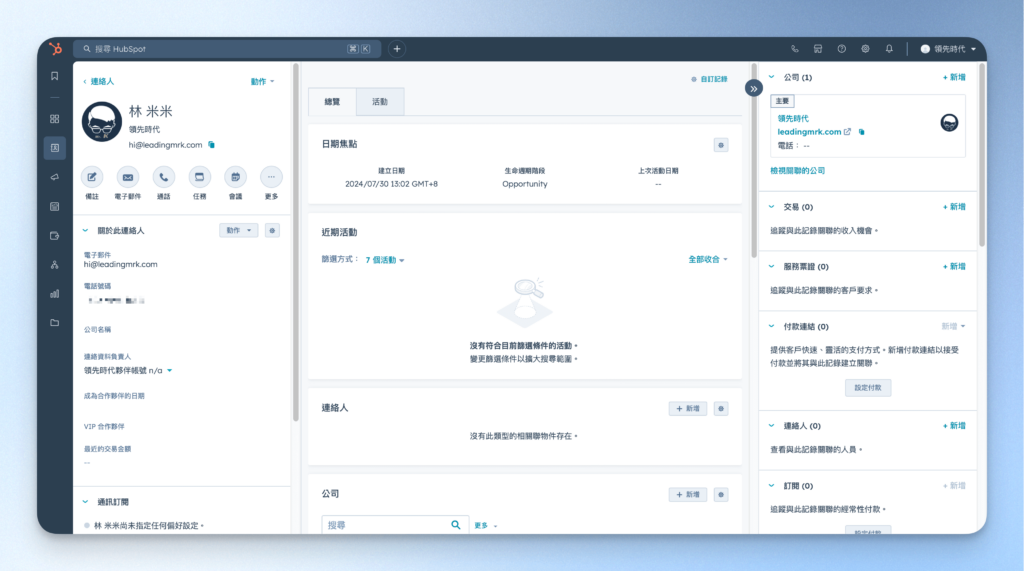Compose email with 電子郵件 icon
Viewport: 1024px width, 571px height.
[128, 177]
